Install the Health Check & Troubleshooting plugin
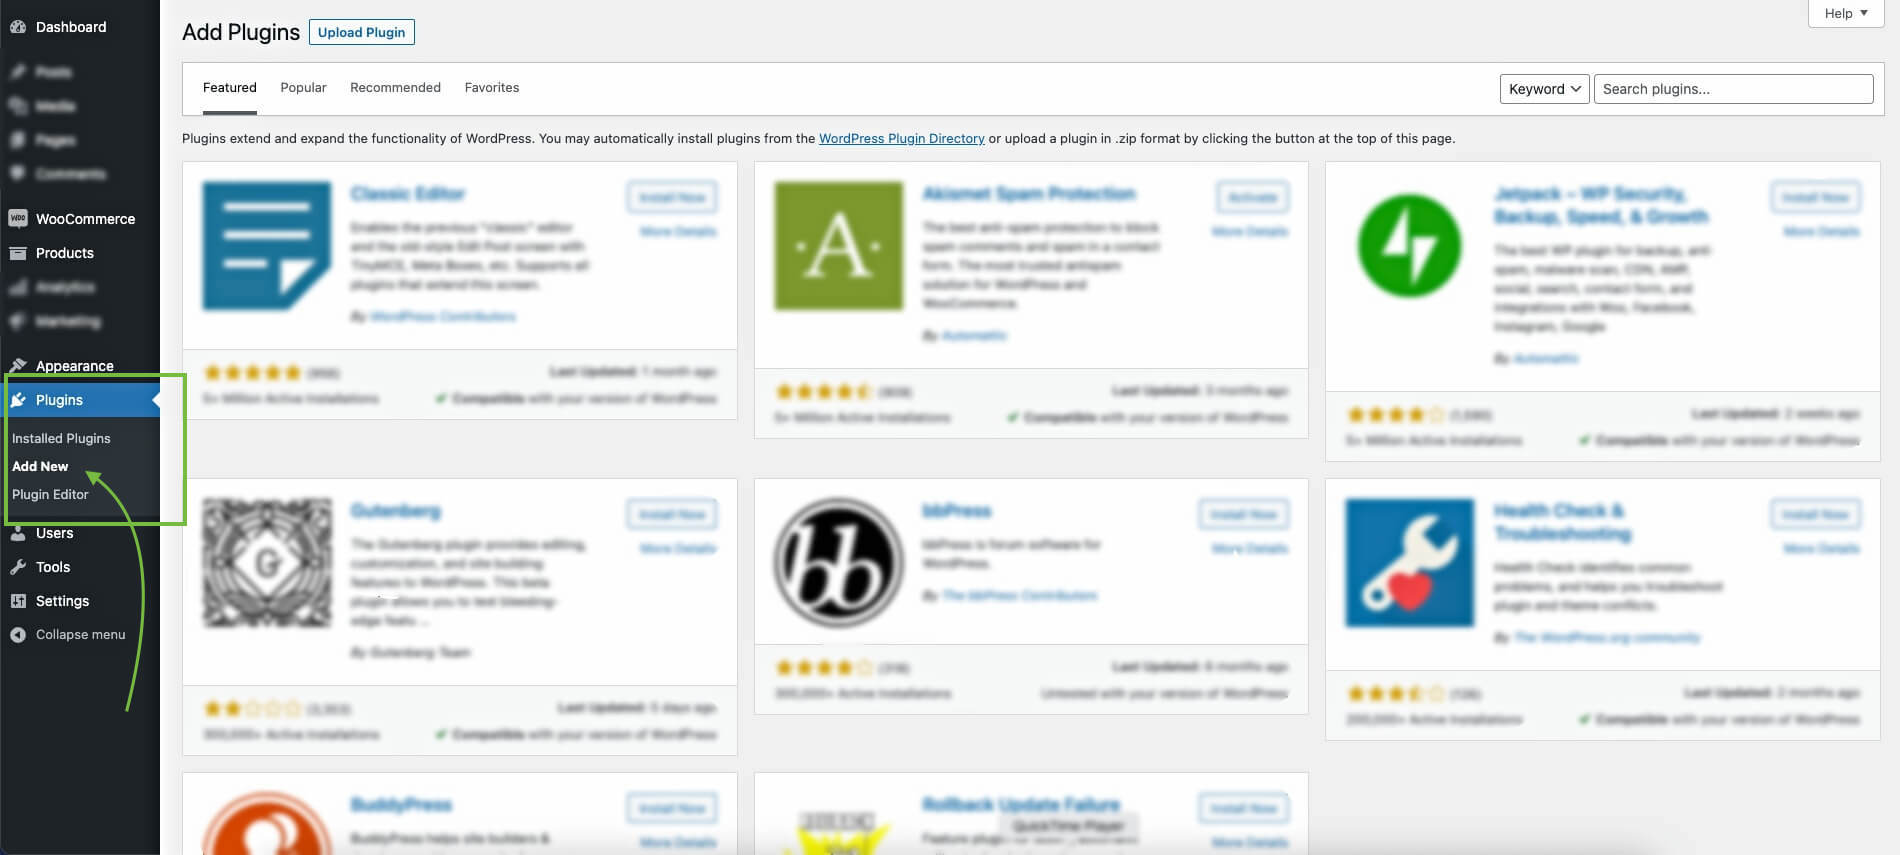 [1816, 514]
